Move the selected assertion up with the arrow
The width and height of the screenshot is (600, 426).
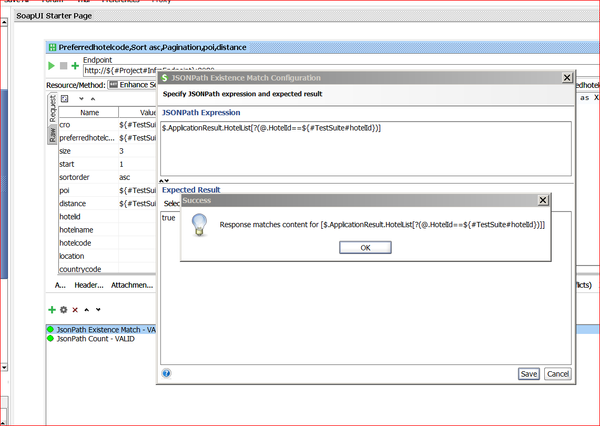click(x=85, y=310)
